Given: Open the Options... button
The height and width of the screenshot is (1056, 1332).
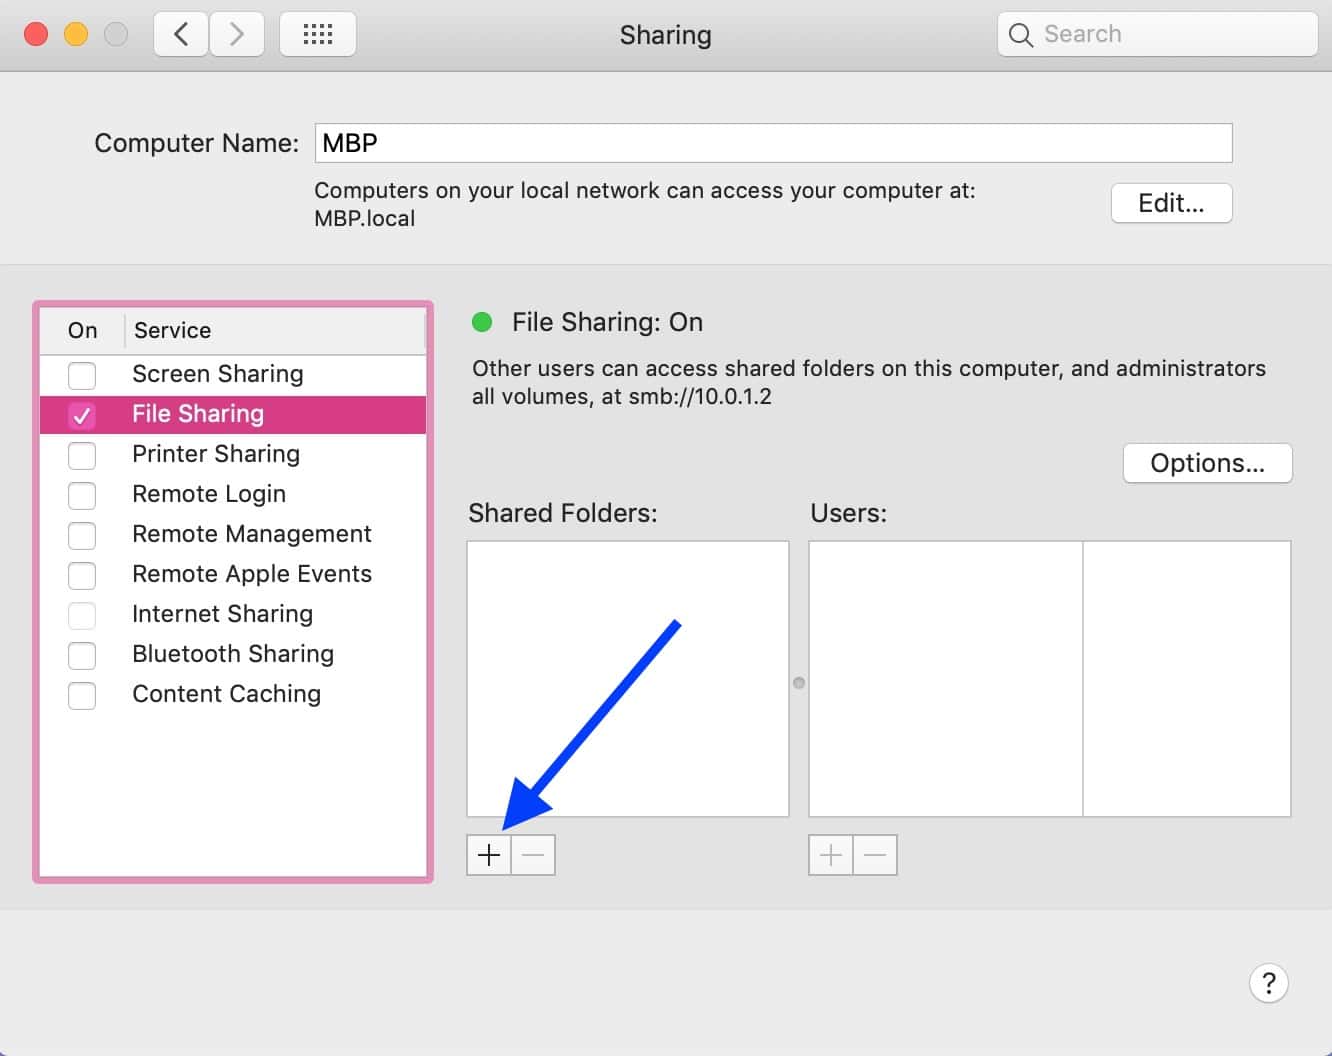Looking at the screenshot, I should tap(1207, 463).
